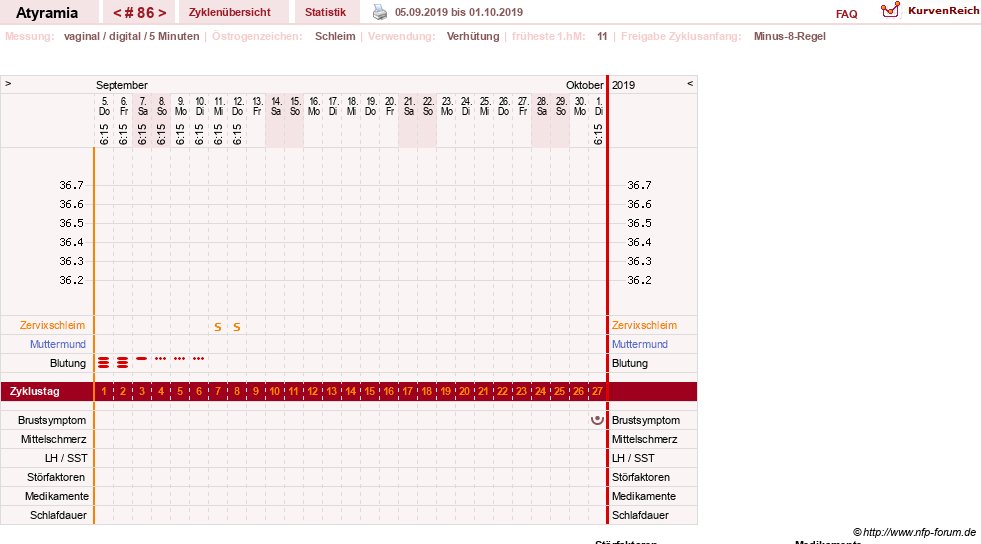Click spotting dots on September 10
The width and height of the screenshot is (981, 544).
tap(198, 358)
